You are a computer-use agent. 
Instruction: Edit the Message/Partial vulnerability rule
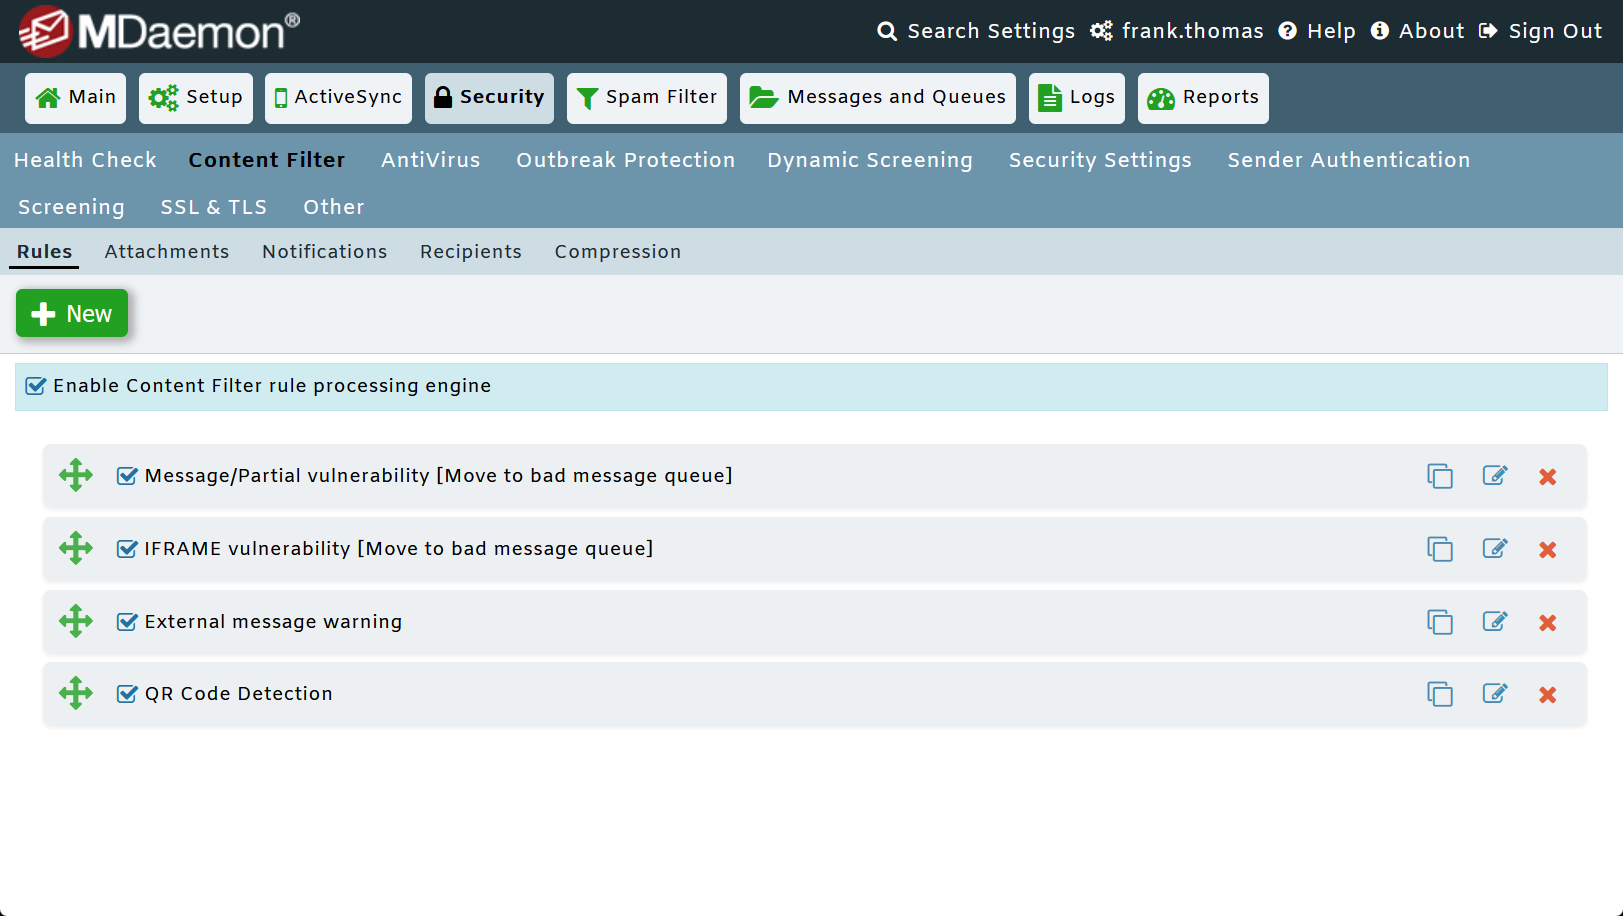(1495, 476)
